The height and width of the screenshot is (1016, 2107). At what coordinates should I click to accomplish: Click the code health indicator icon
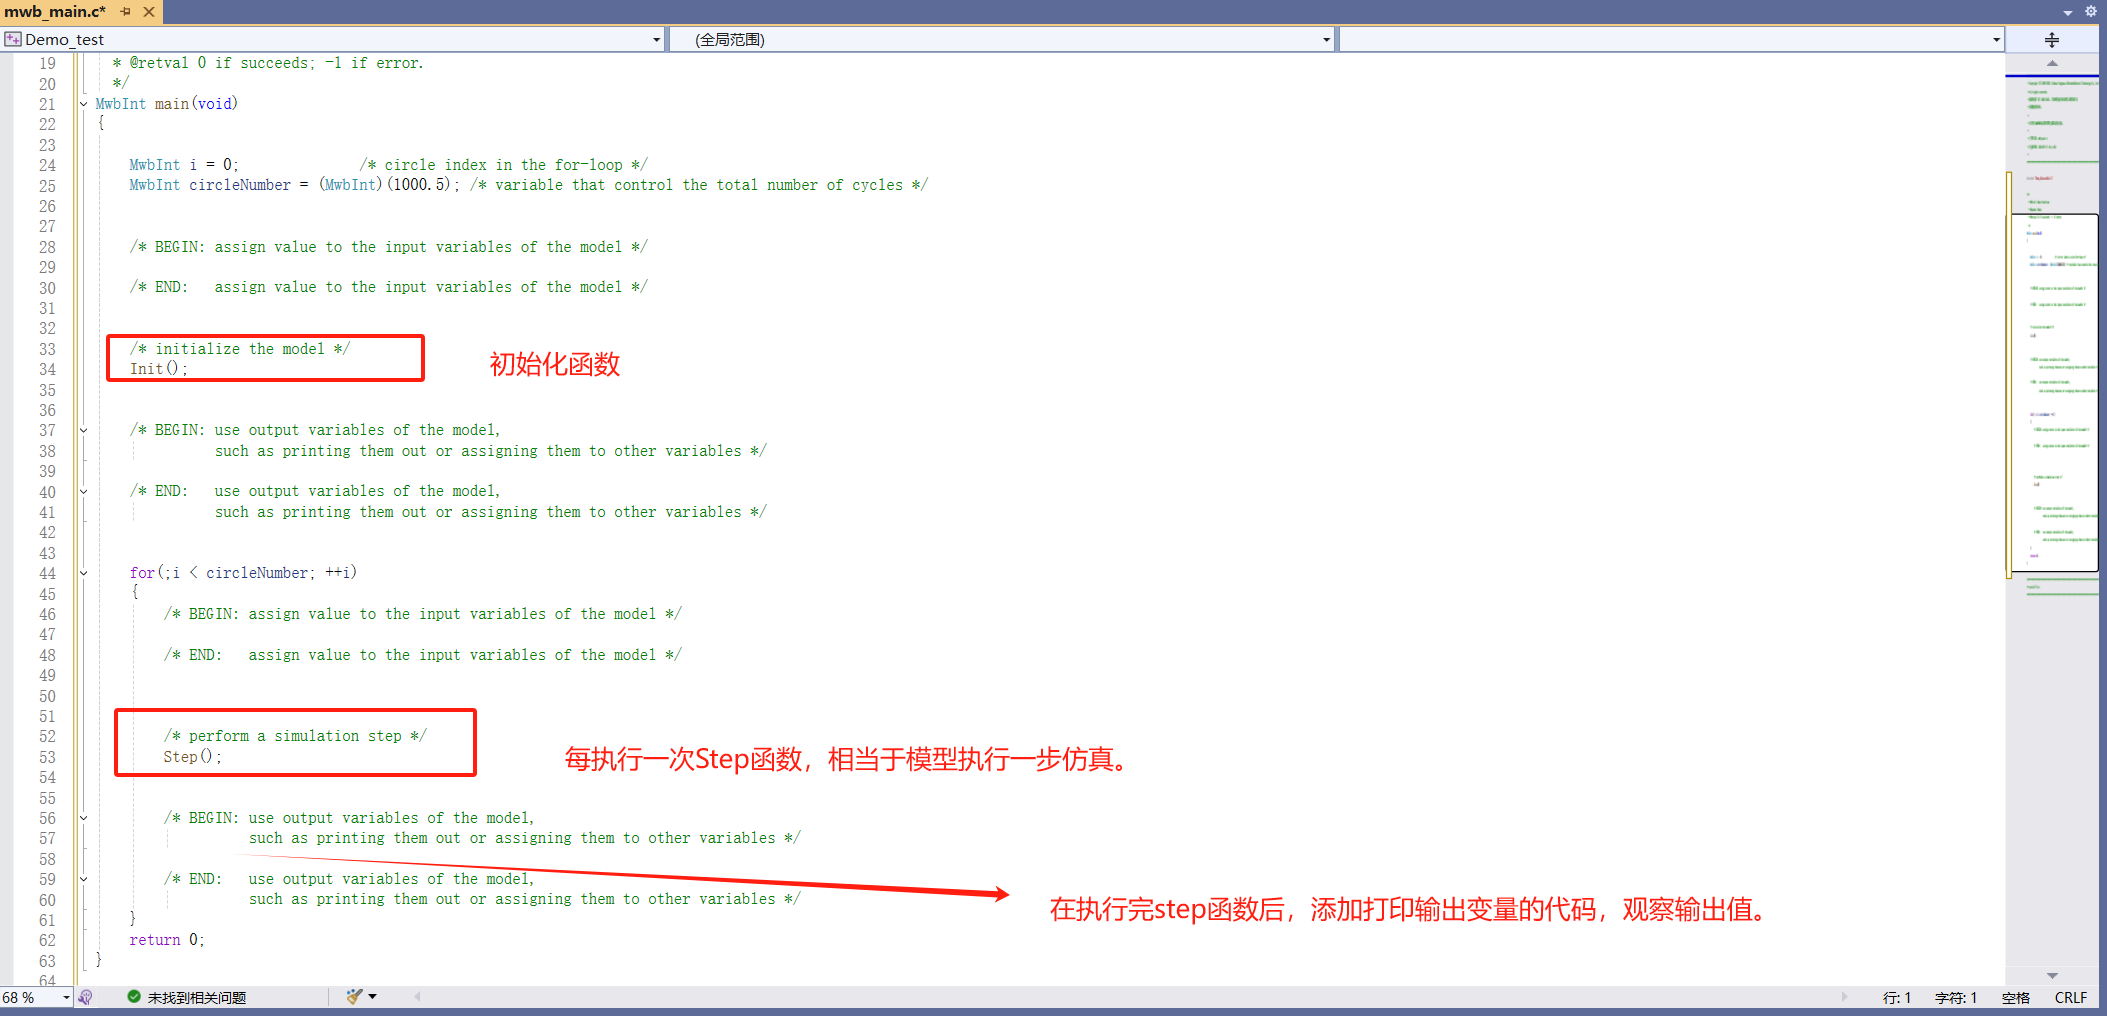[86, 997]
